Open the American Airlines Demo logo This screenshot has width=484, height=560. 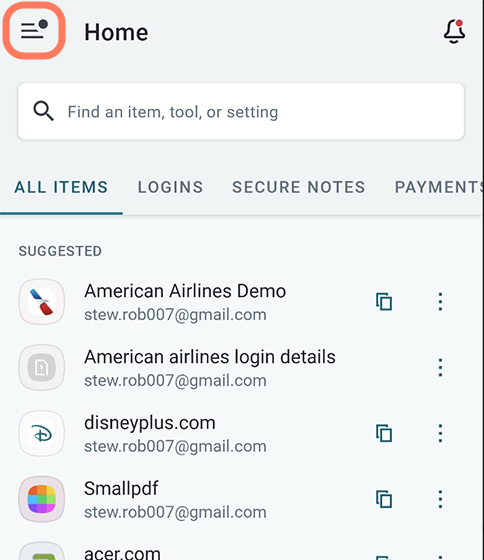click(x=42, y=302)
